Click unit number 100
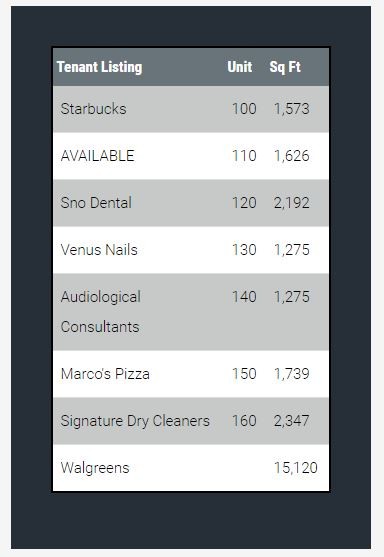 244,109
